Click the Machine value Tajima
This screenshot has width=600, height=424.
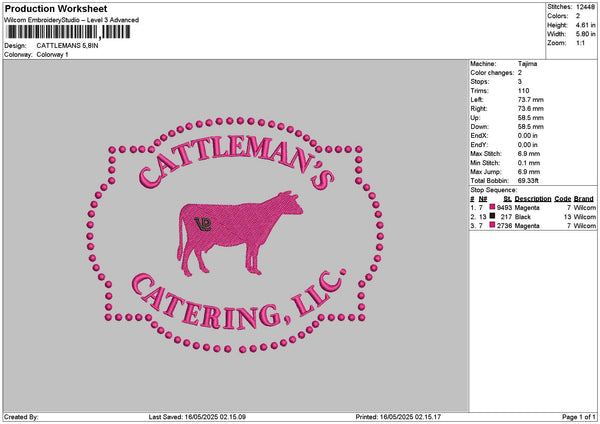527,64
